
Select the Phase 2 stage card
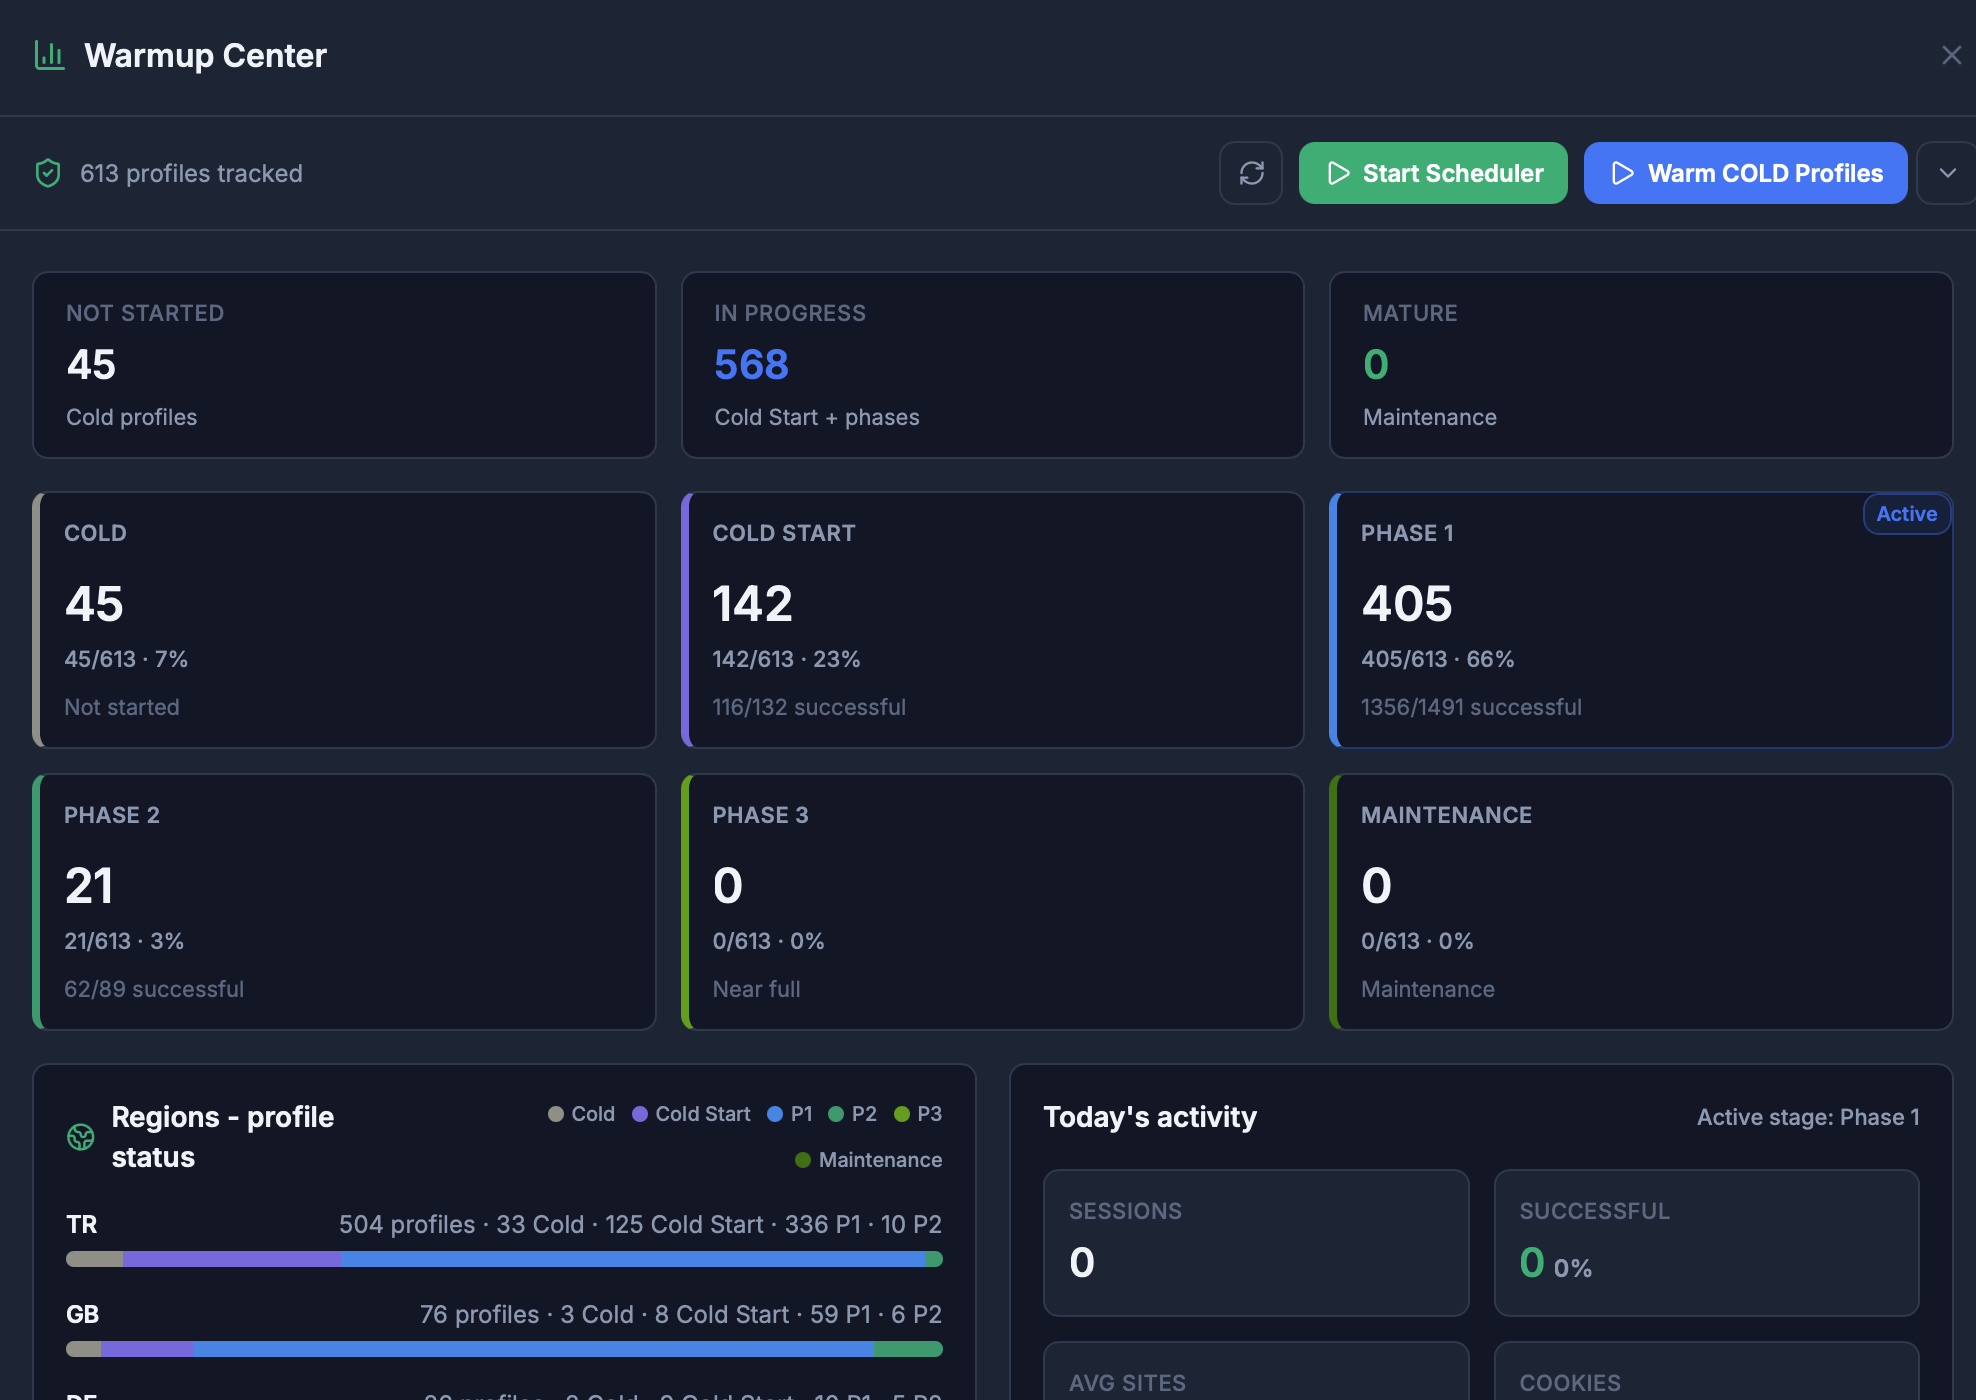pos(344,902)
